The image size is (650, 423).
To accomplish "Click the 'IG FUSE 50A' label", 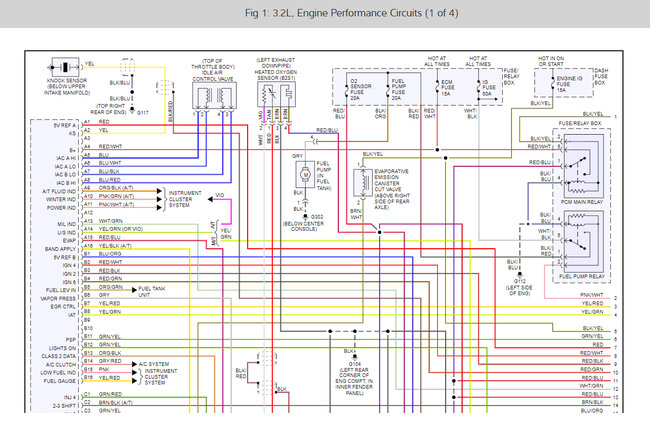I will [x=489, y=88].
